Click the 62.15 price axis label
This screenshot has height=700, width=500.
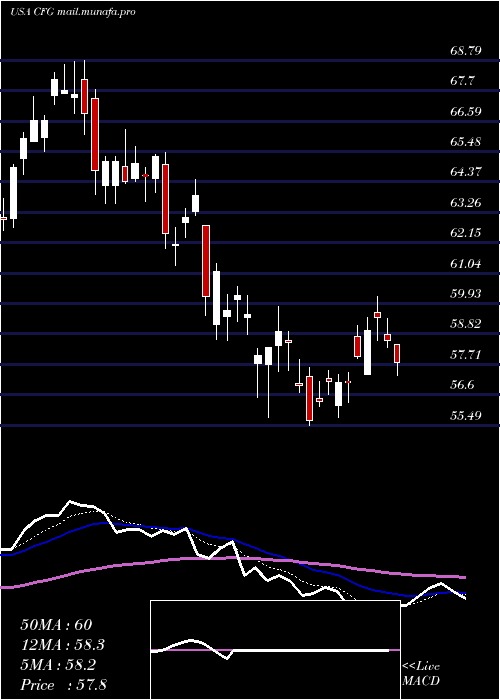[x=466, y=233]
